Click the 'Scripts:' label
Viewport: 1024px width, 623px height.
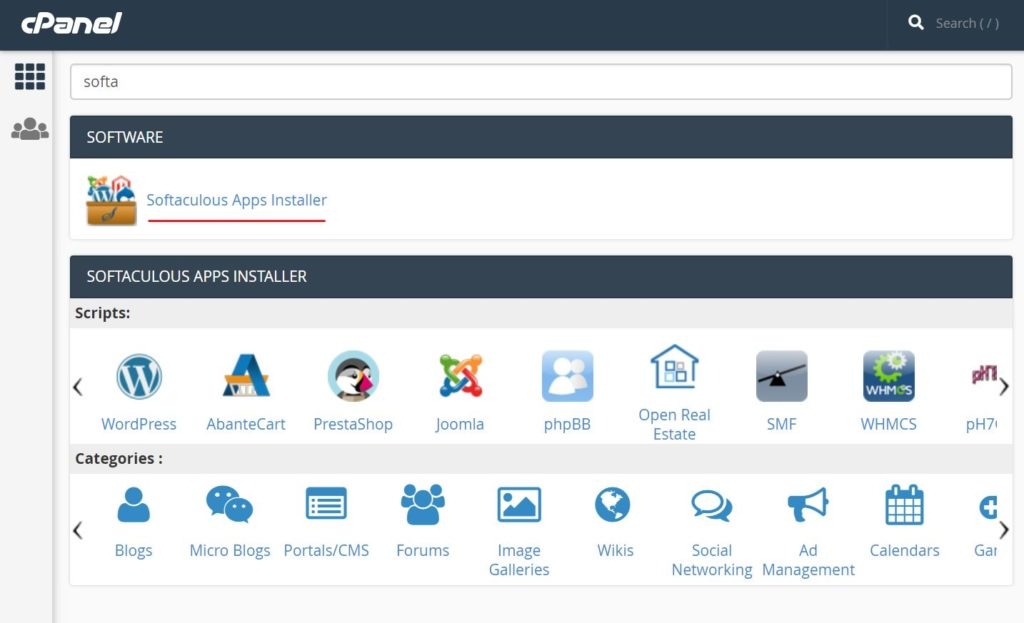(103, 313)
